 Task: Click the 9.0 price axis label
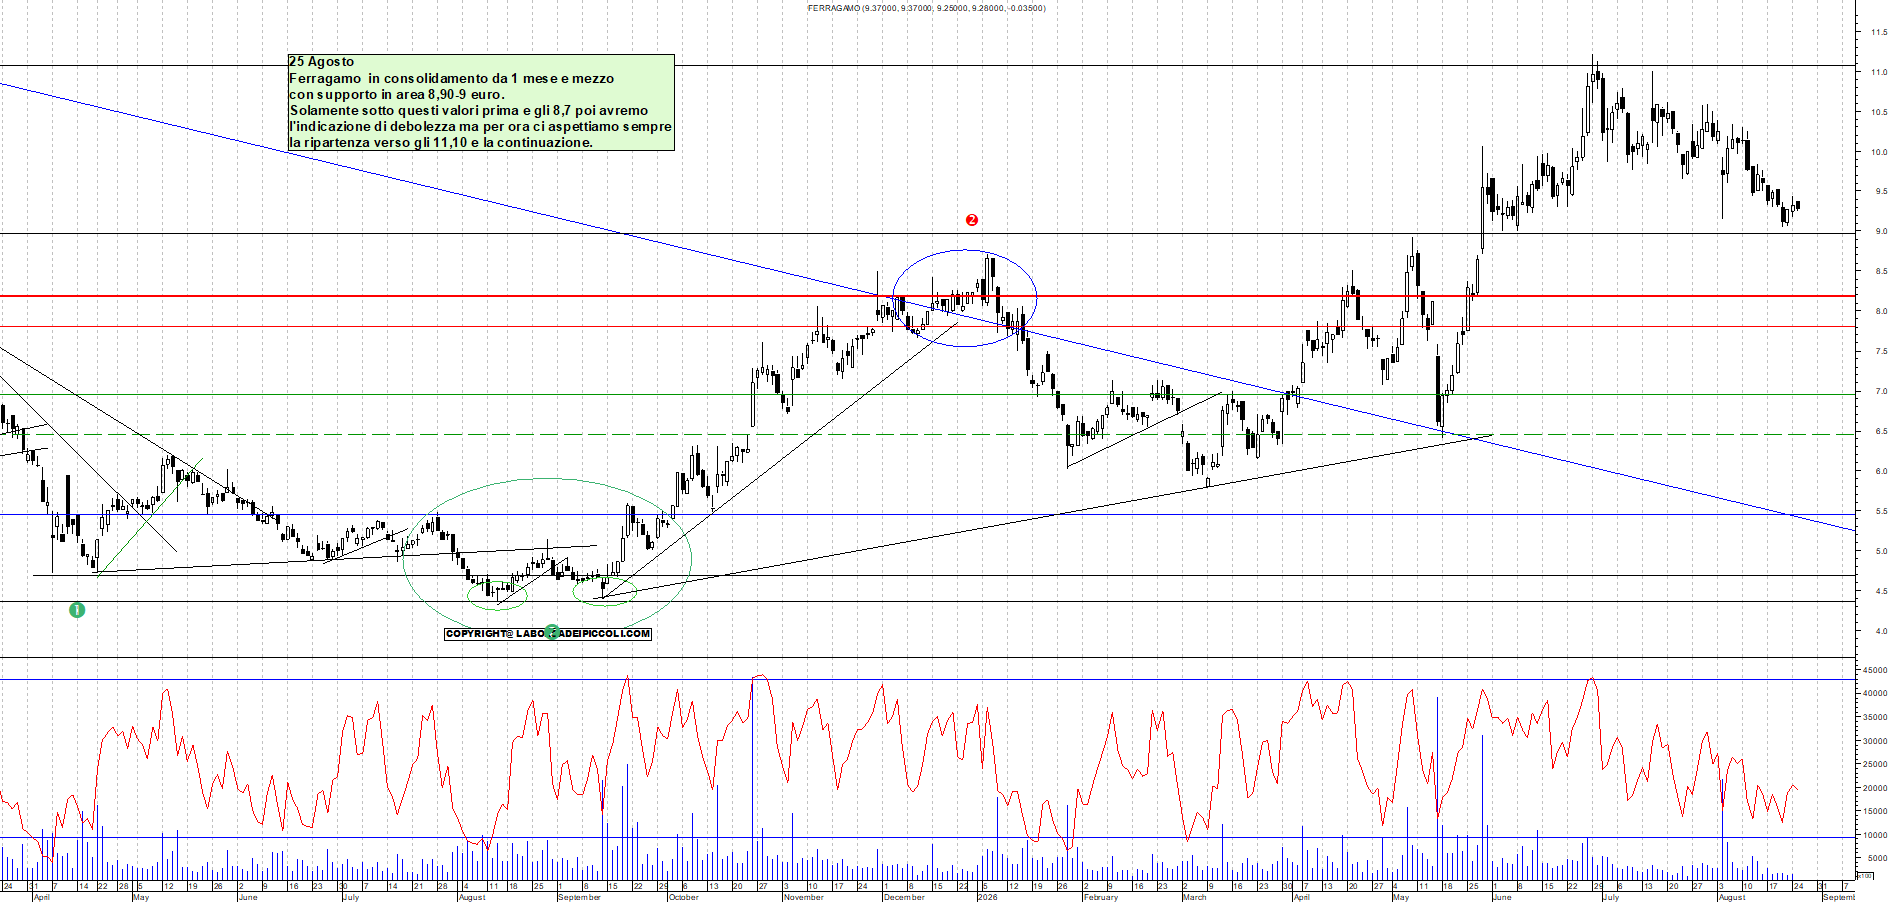[x=1881, y=231]
